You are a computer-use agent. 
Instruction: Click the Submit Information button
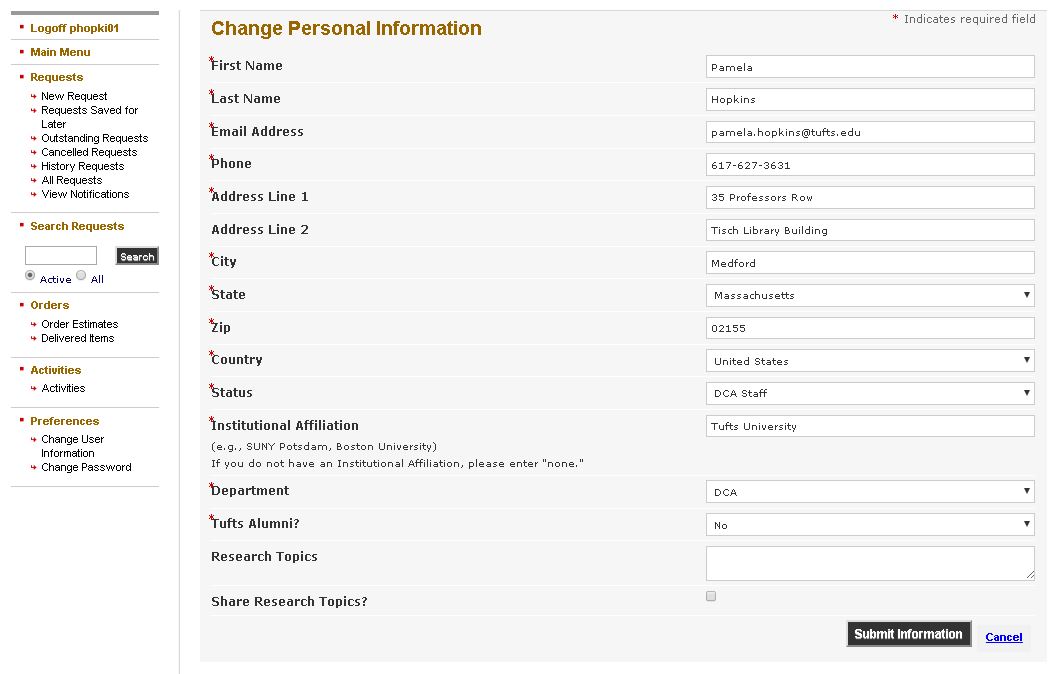[x=908, y=634]
